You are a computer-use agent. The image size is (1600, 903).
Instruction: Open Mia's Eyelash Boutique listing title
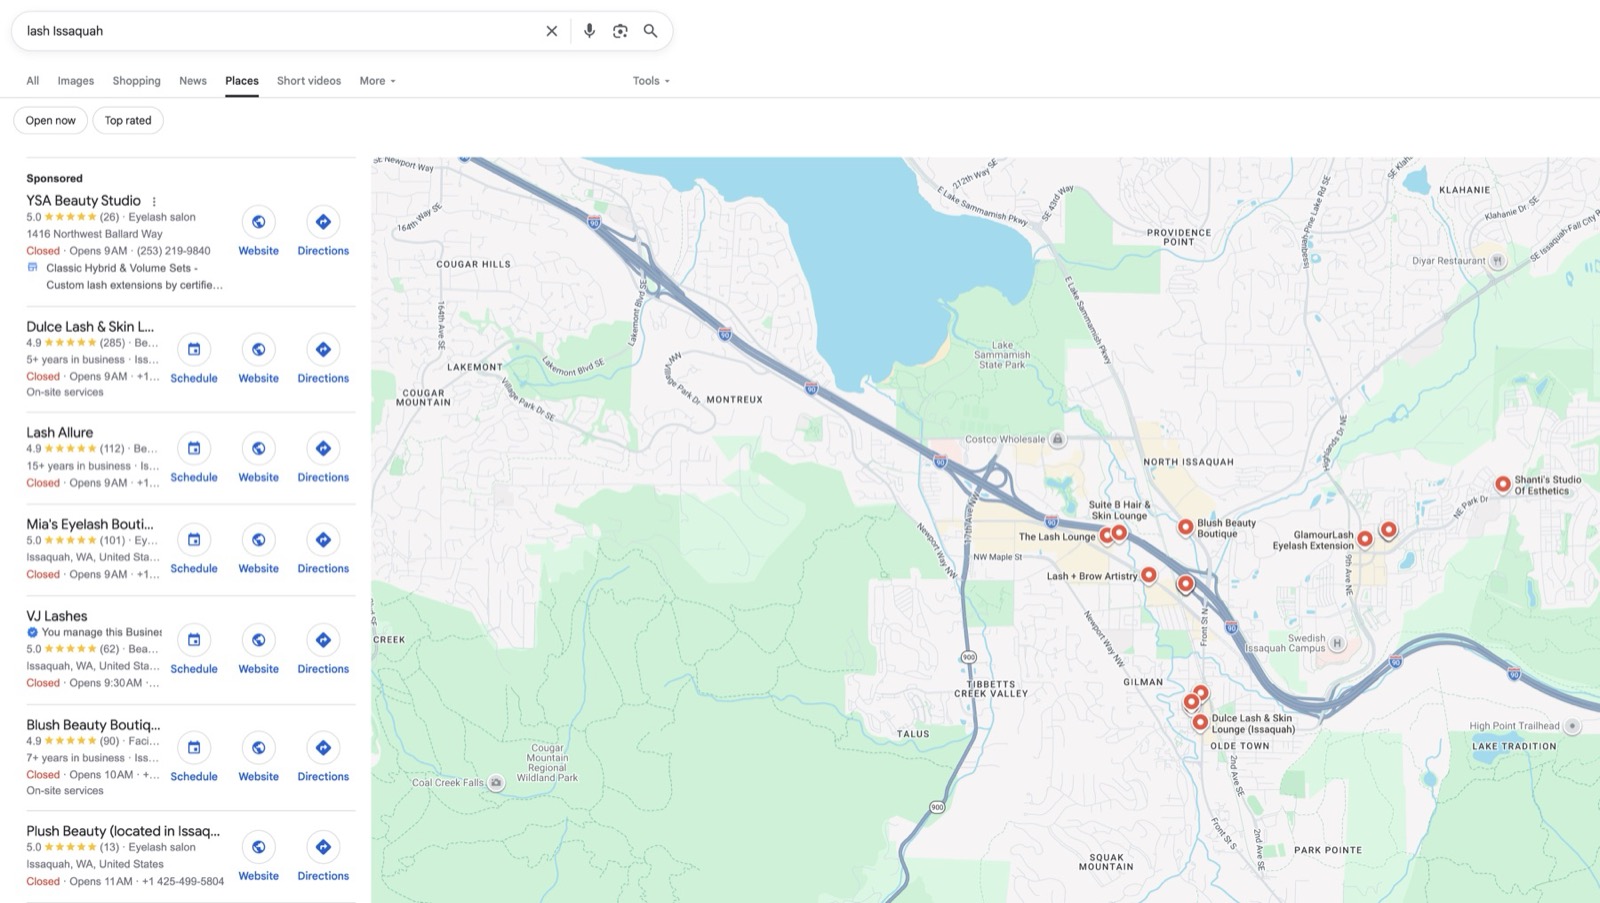[90, 524]
